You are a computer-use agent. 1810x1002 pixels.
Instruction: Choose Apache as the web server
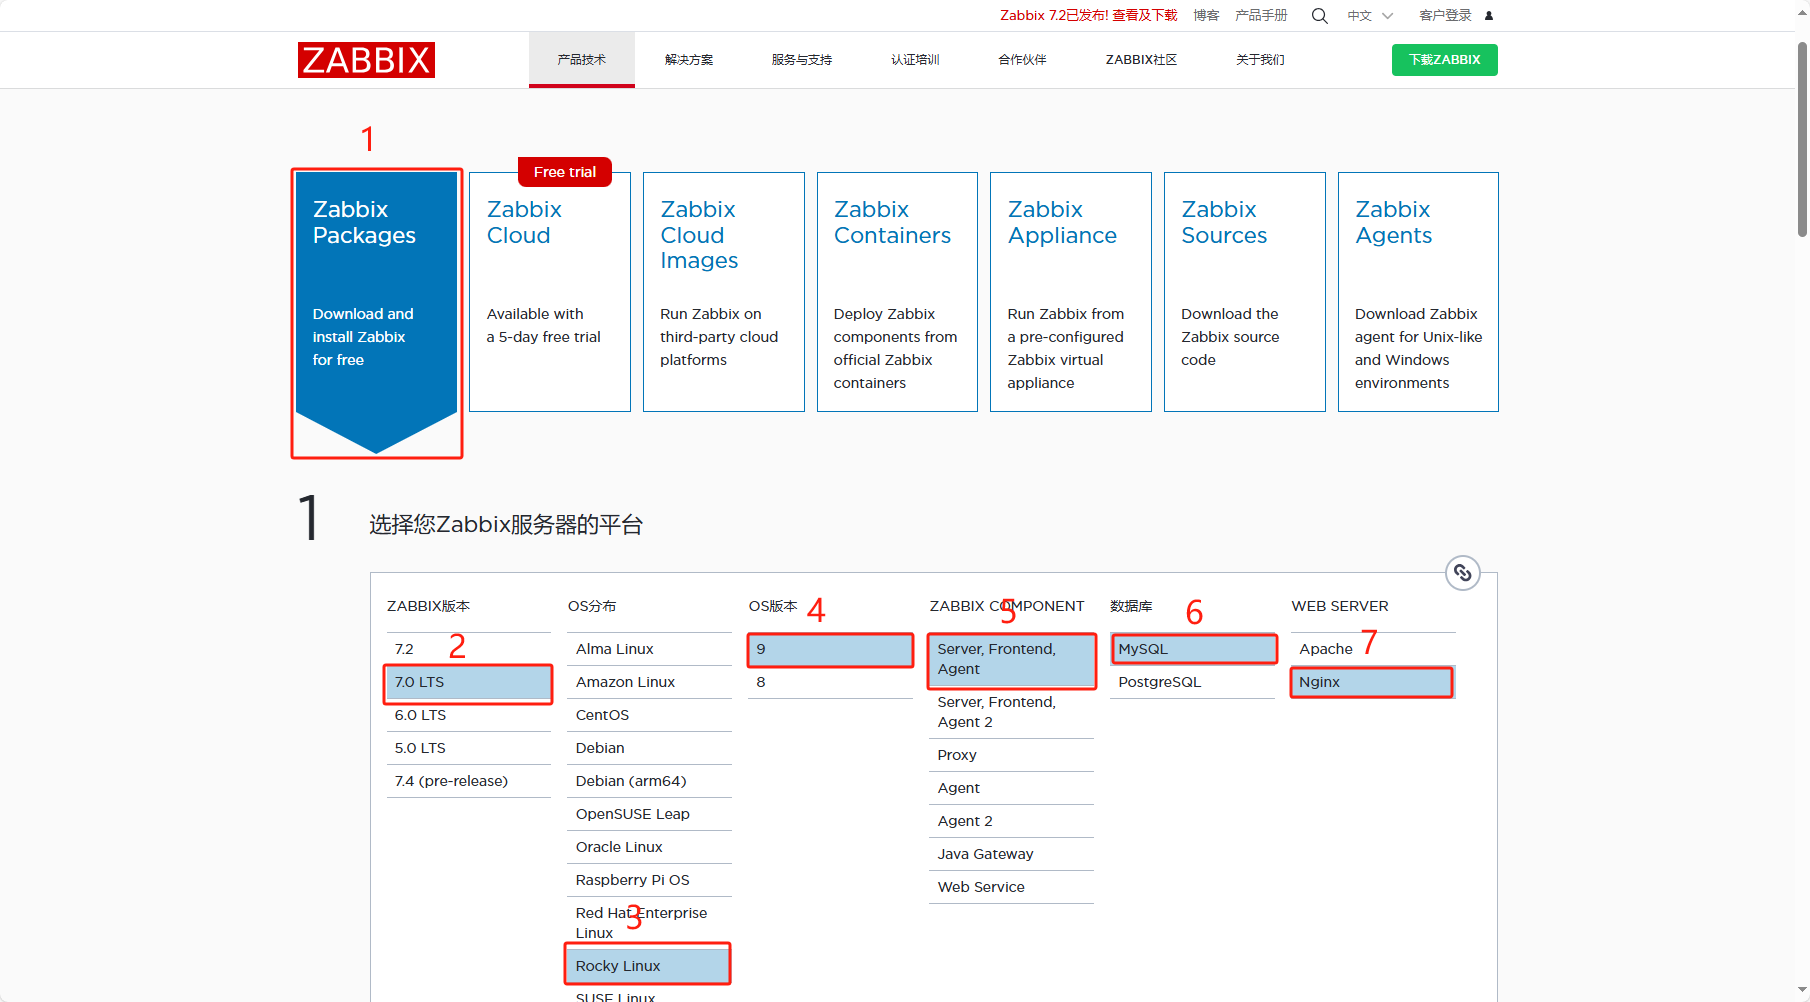[x=1374, y=649]
